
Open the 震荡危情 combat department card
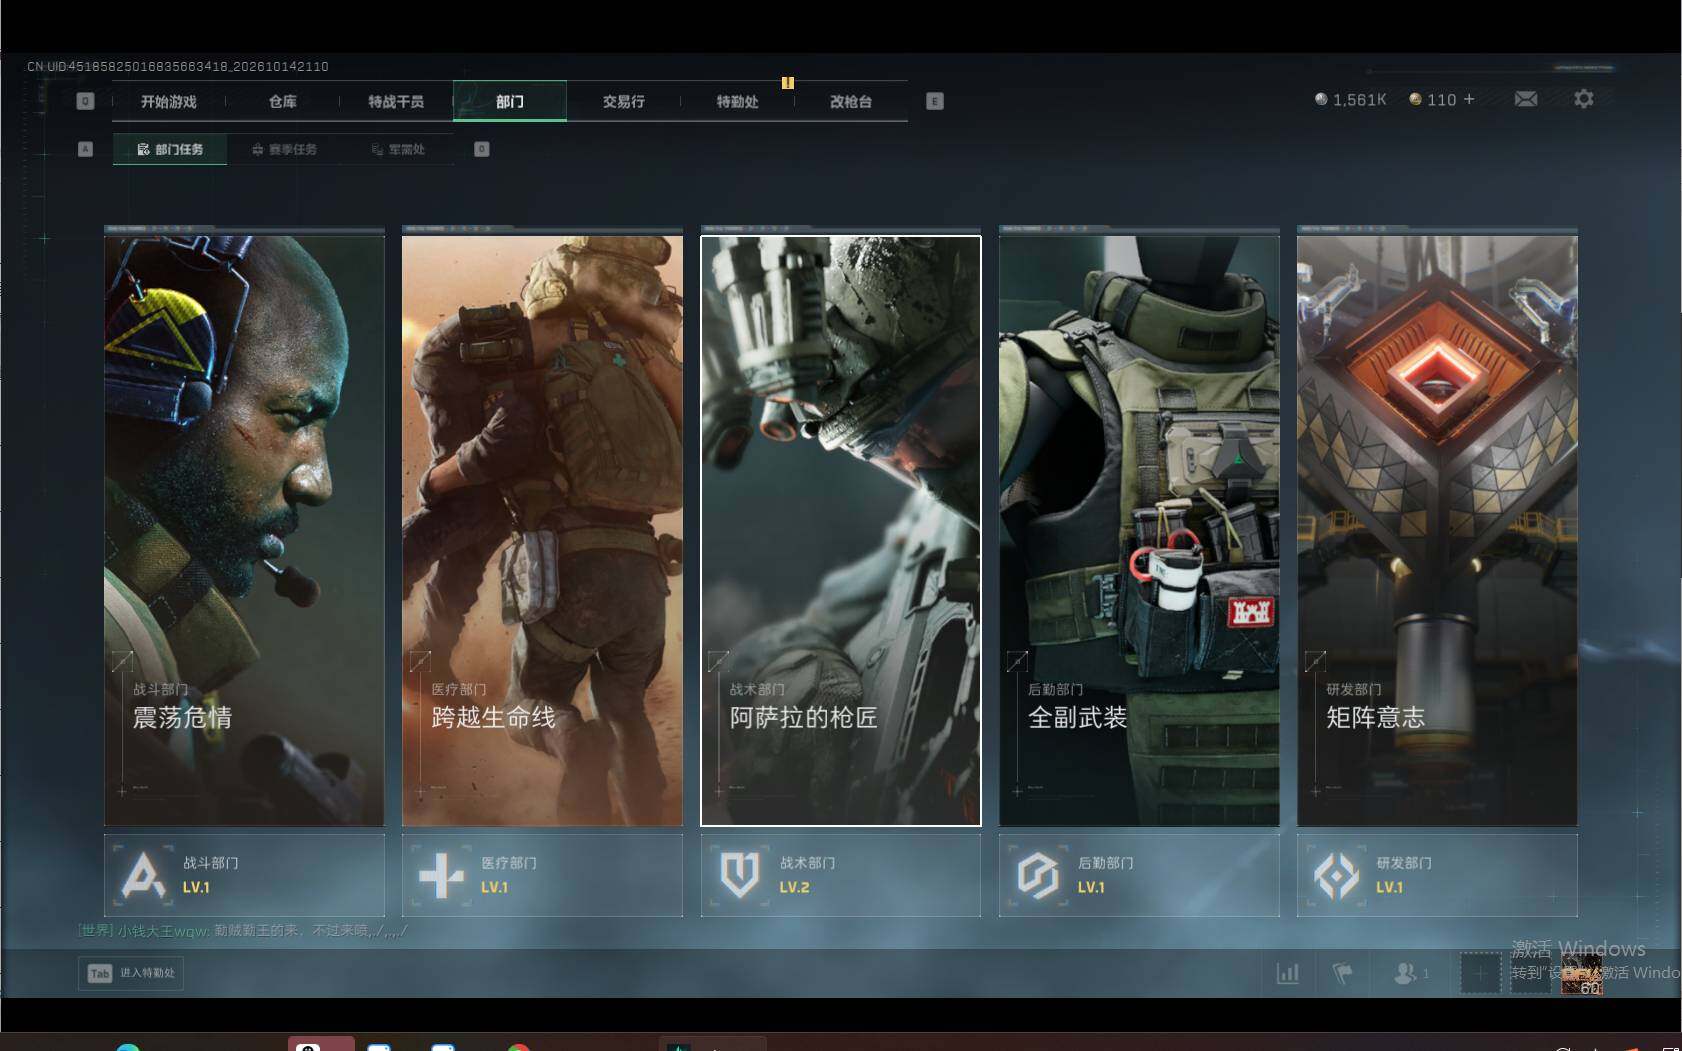244,531
